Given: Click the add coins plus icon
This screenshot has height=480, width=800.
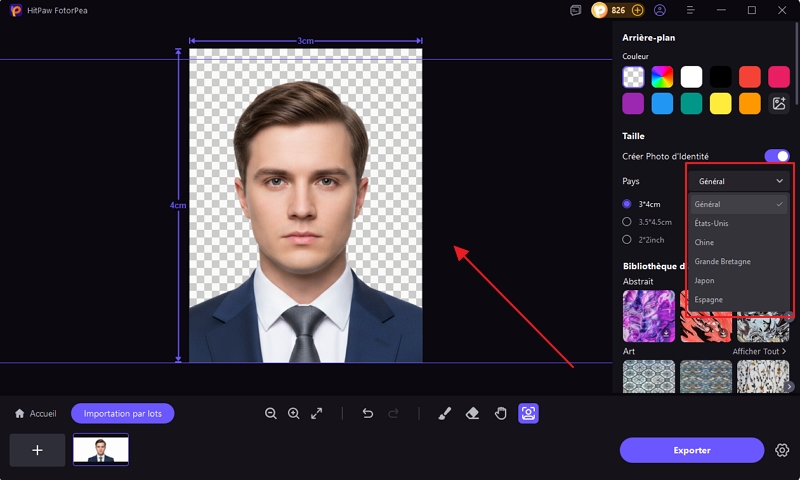Looking at the screenshot, I should tap(637, 10).
